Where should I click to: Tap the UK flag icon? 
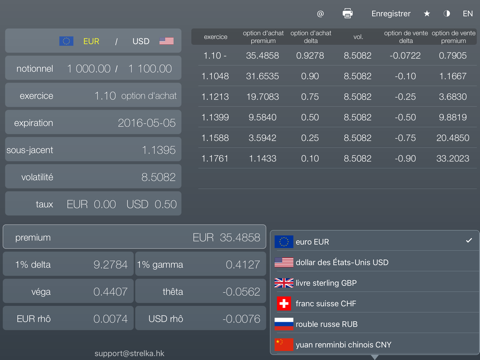(x=284, y=283)
